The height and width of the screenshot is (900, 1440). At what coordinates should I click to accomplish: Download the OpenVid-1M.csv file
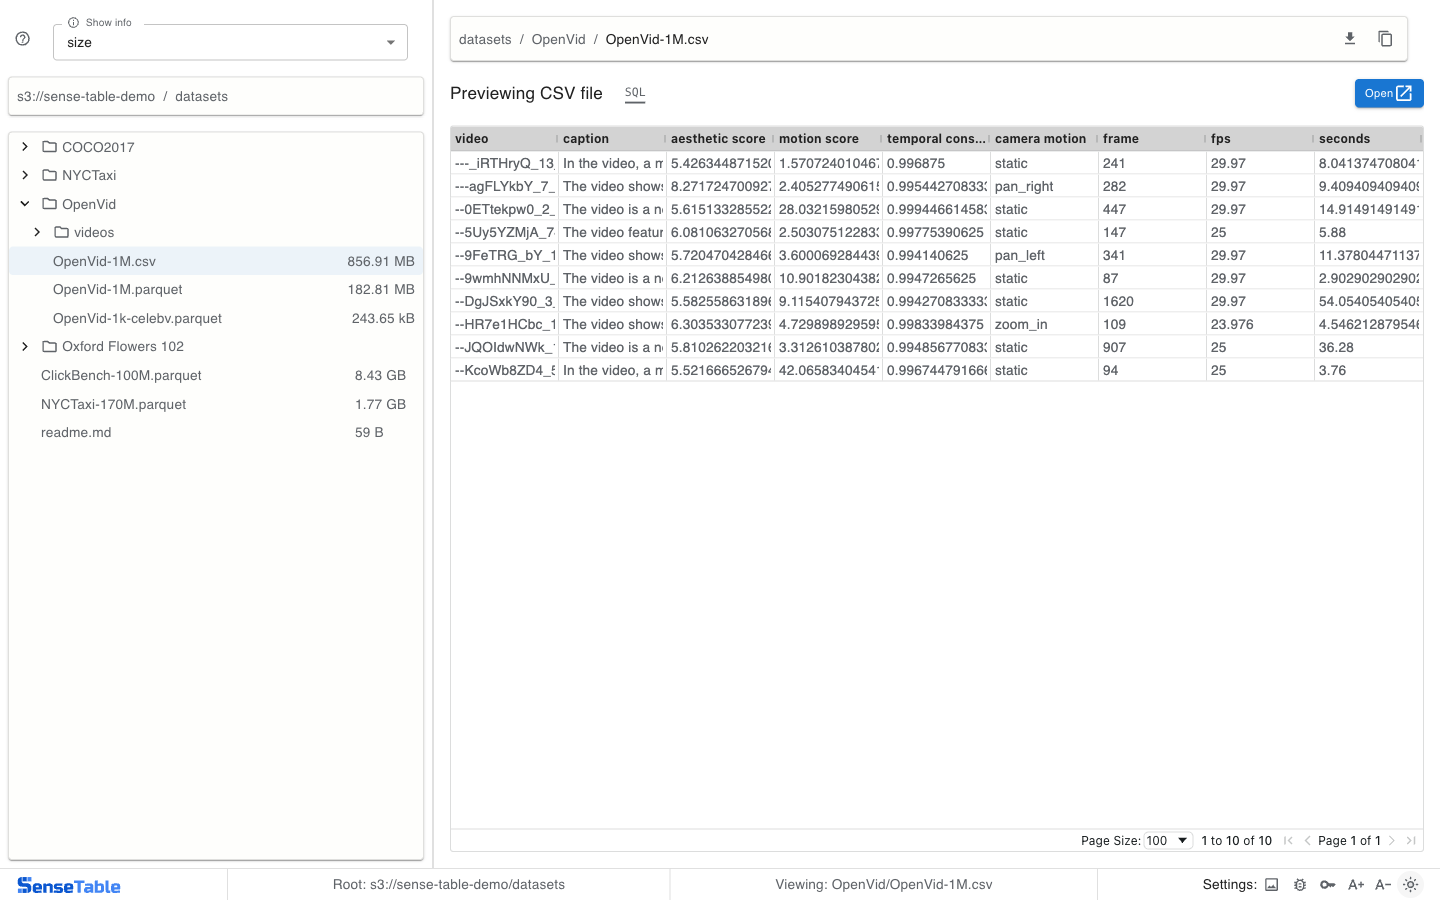click(x=1349, y=39)
